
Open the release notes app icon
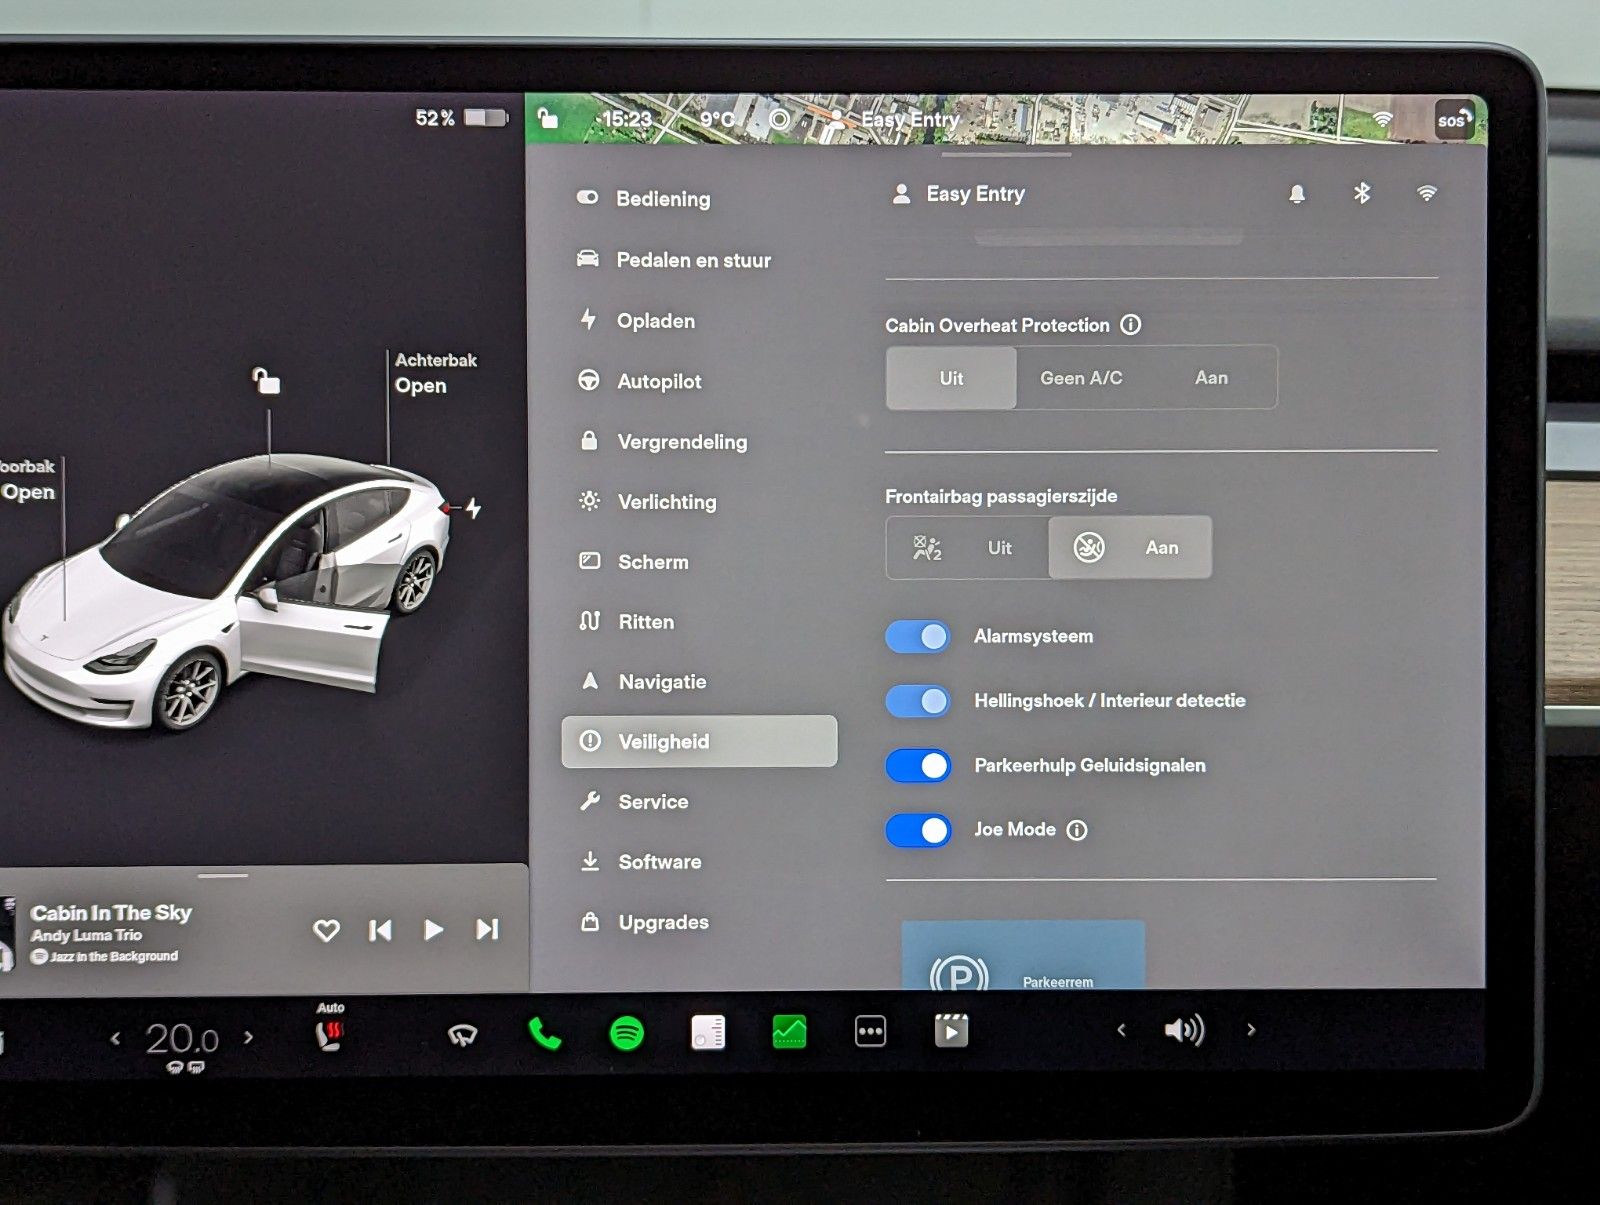708,1032
